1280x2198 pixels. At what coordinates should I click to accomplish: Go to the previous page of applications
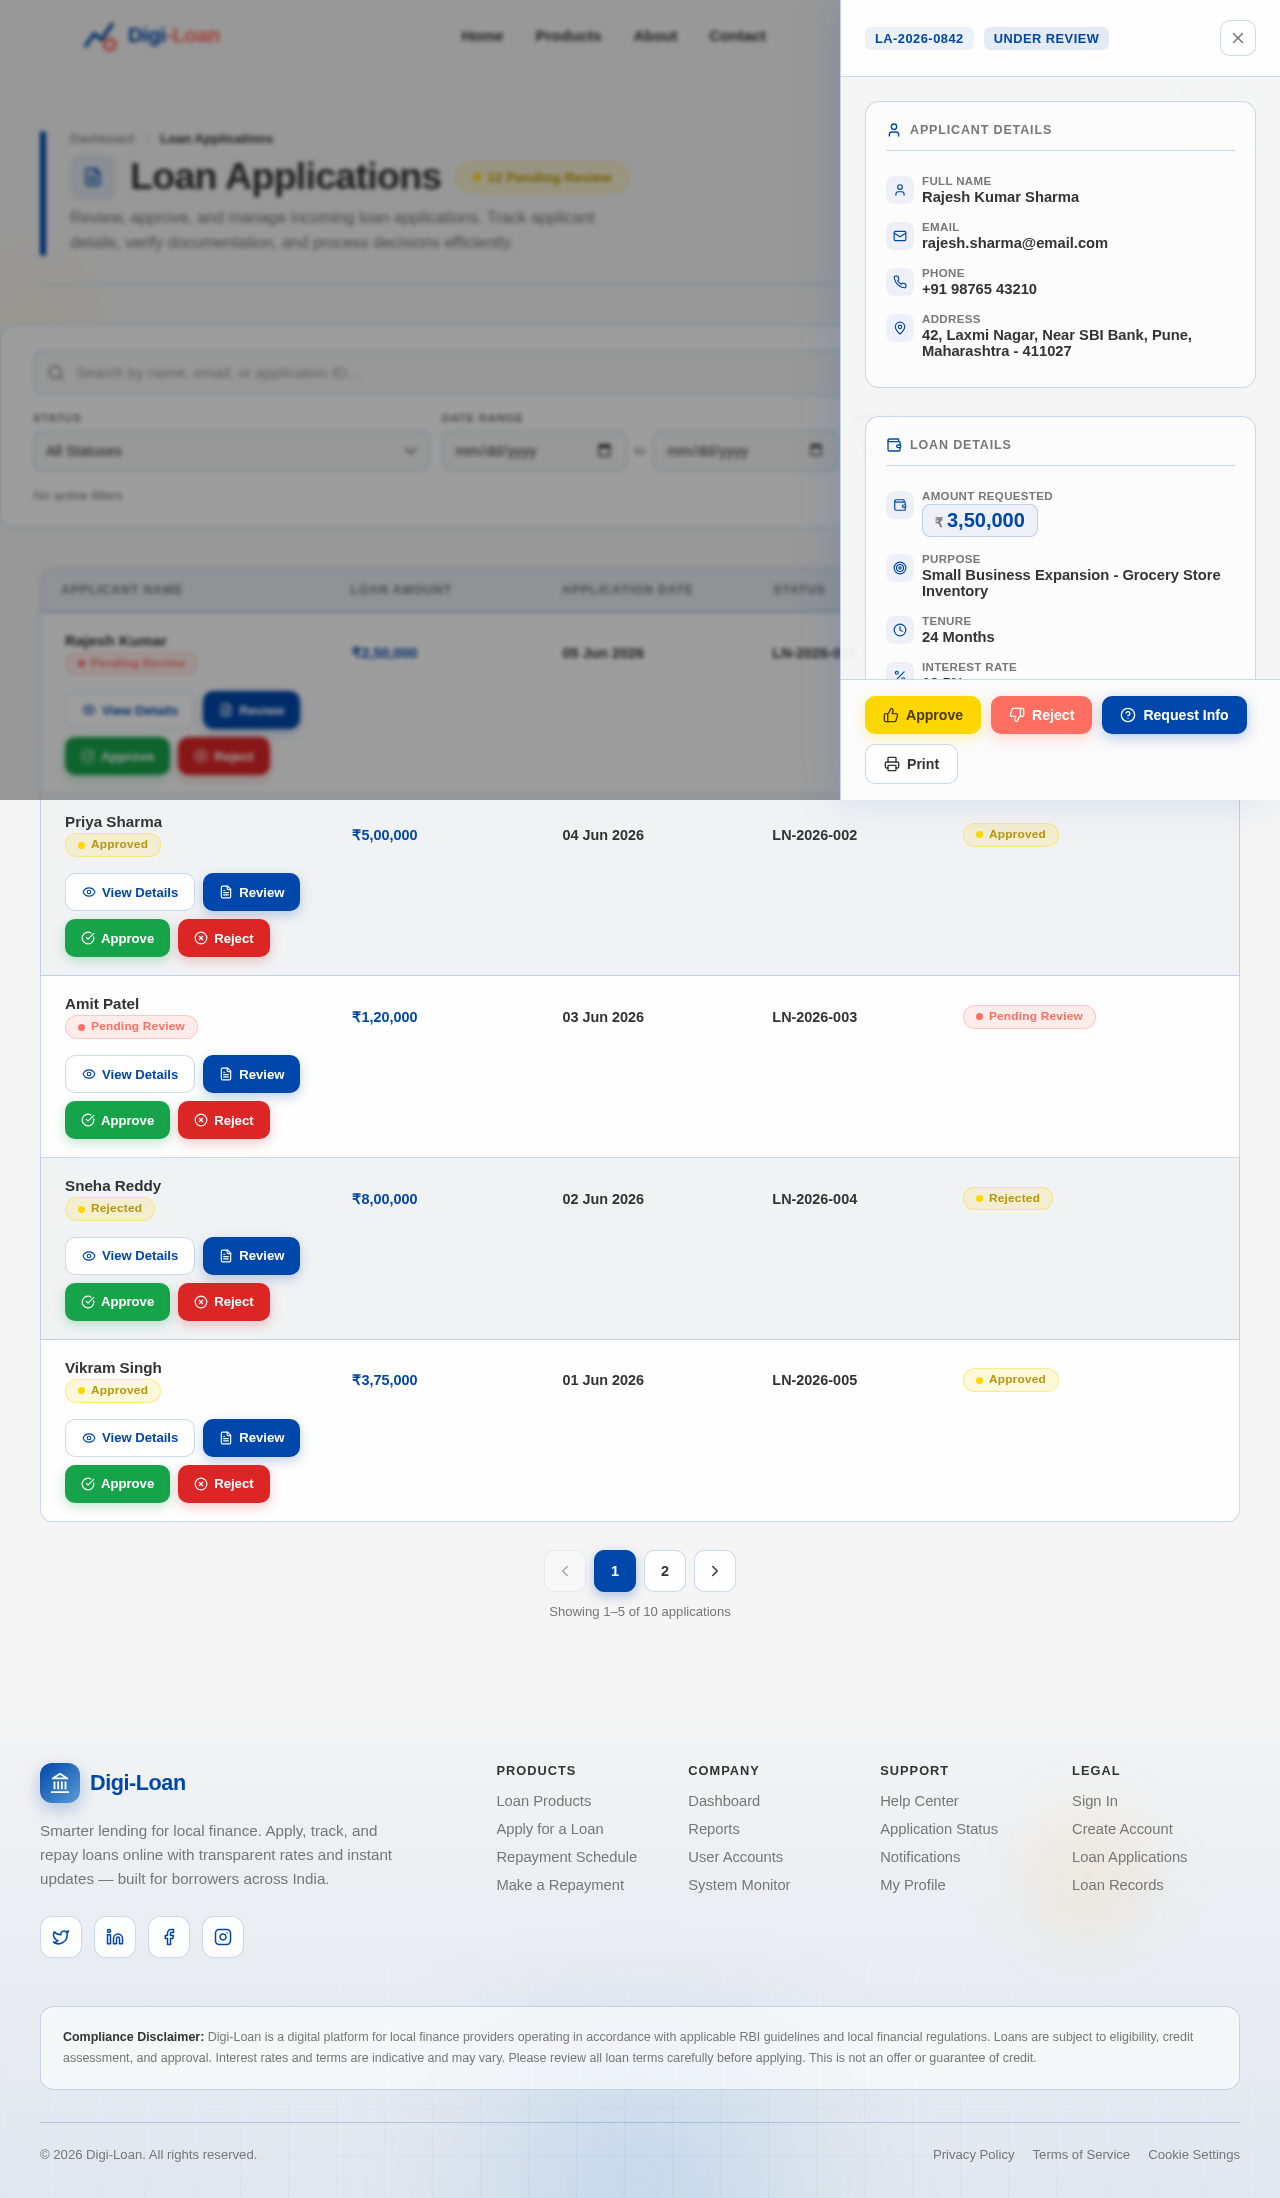coord(565,1571)
